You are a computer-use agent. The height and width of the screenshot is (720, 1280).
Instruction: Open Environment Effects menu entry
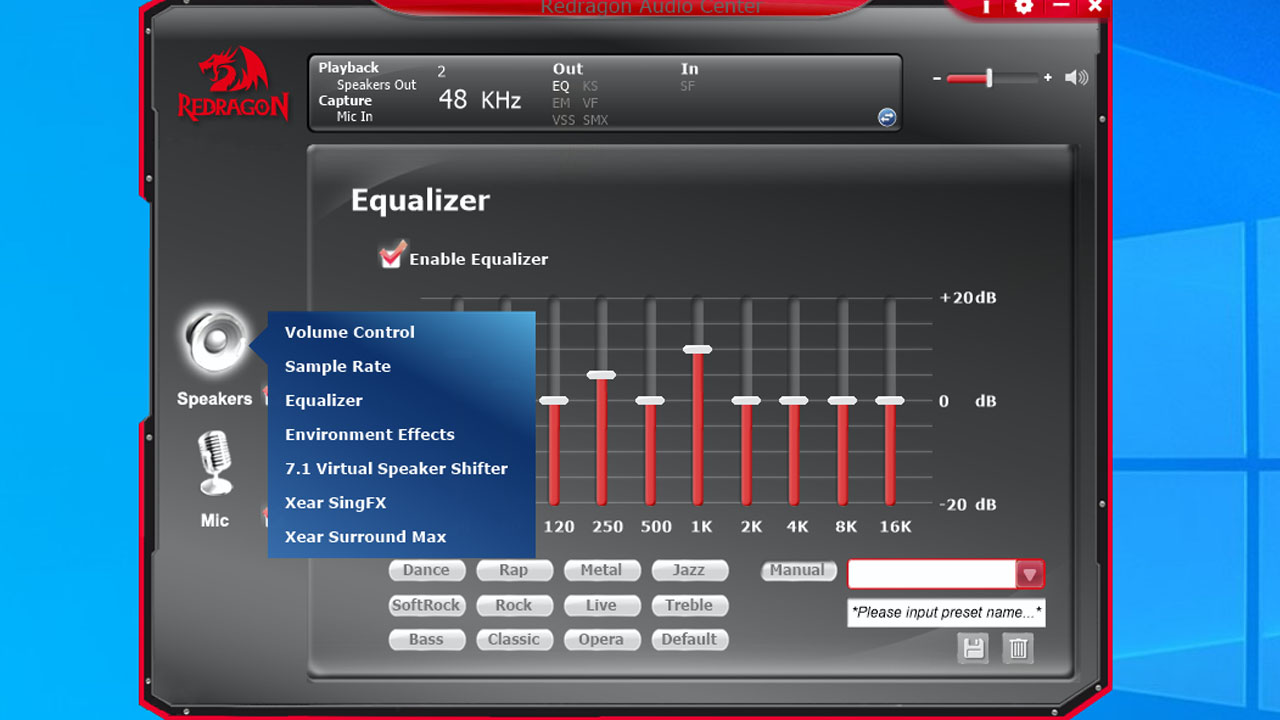tap(370, 434)
